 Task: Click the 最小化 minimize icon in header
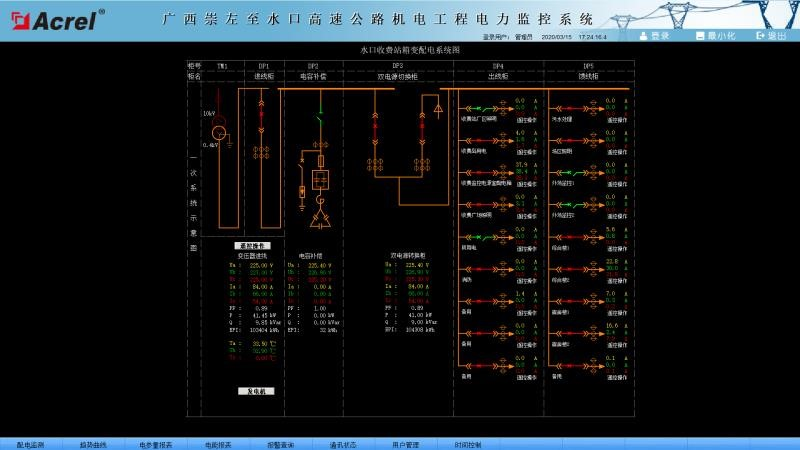(700, 36)
